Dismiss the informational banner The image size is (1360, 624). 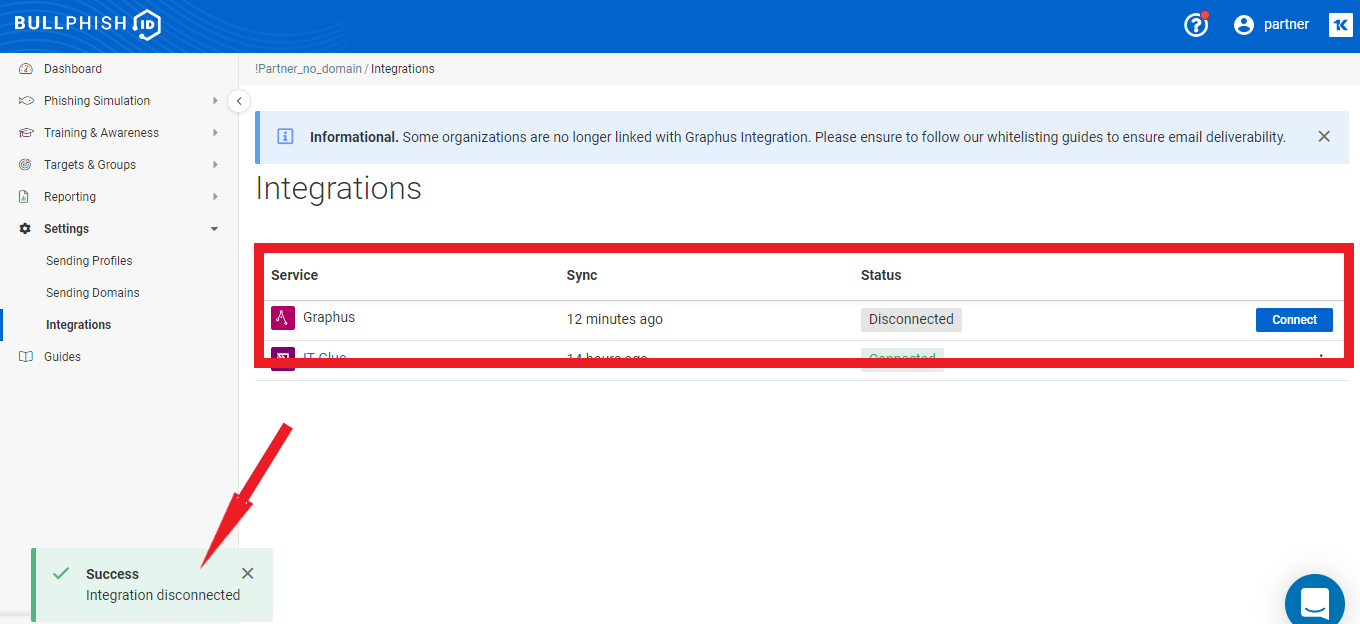(1324, 137)
